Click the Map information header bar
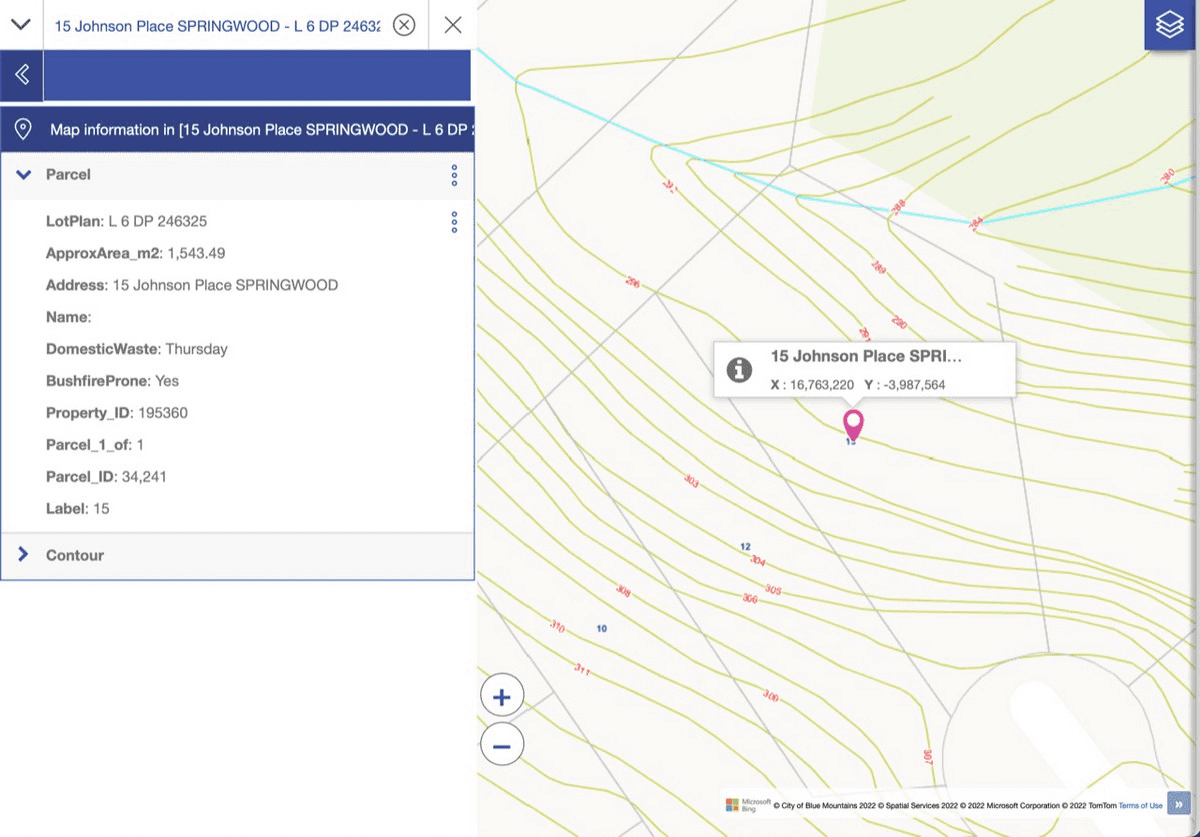The height and width of the screenshot is (837, 1200). 237,130
